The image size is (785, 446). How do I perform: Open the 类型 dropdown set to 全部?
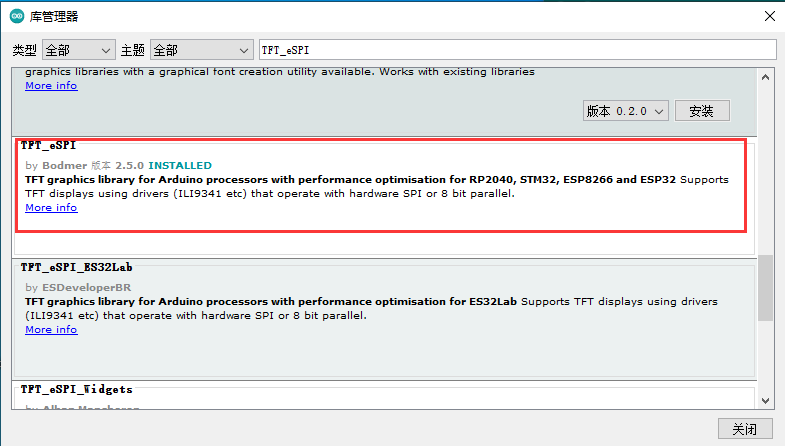[x=79, y=50]
